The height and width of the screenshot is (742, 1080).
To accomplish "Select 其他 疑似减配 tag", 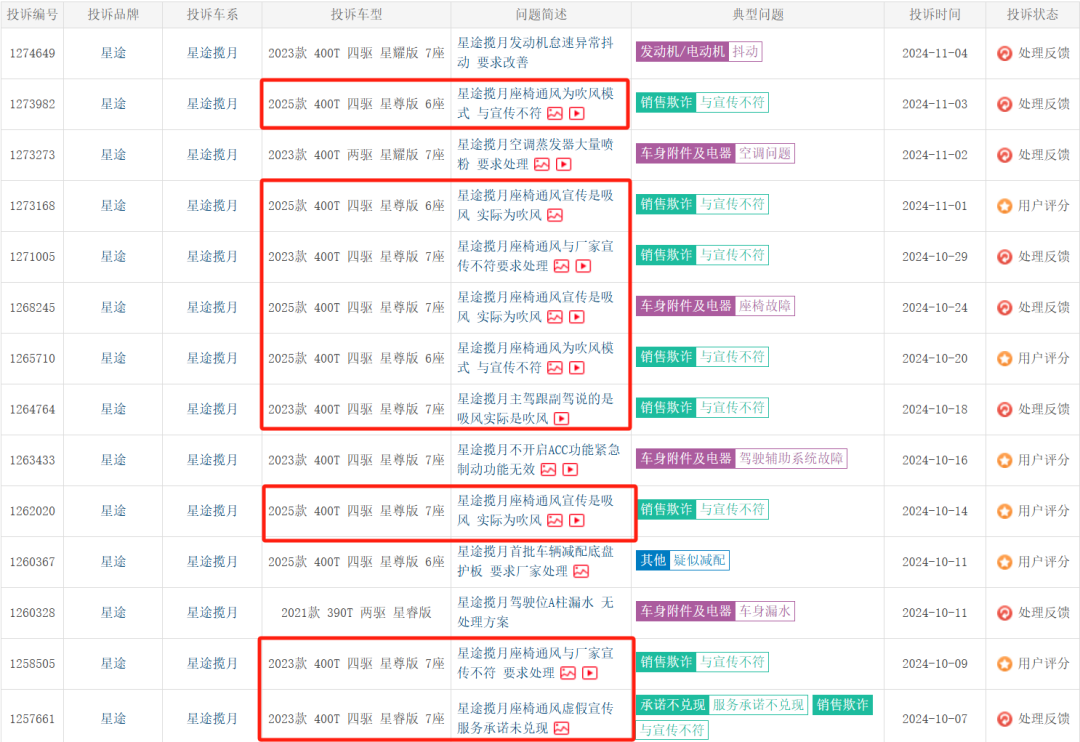I will [x=682, y=561].
